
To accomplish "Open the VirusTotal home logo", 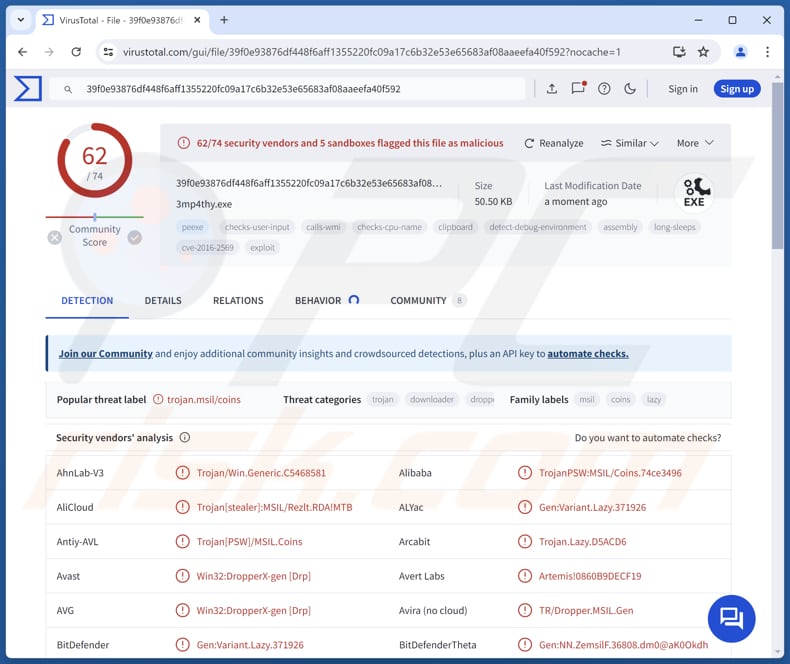I will point(28,89).
